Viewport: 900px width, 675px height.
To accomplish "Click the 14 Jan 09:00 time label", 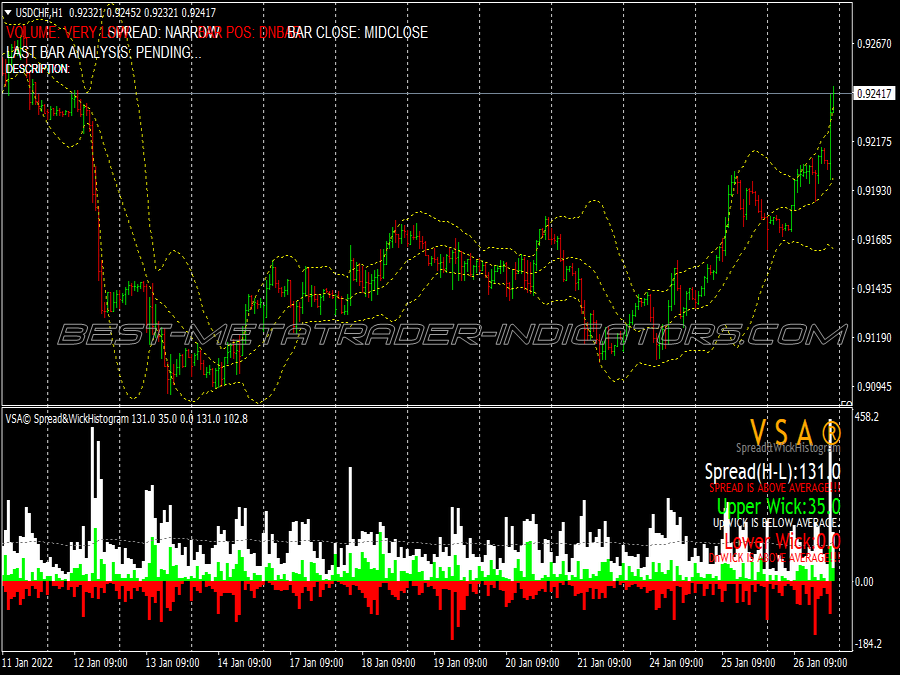I will coord(245,662).
